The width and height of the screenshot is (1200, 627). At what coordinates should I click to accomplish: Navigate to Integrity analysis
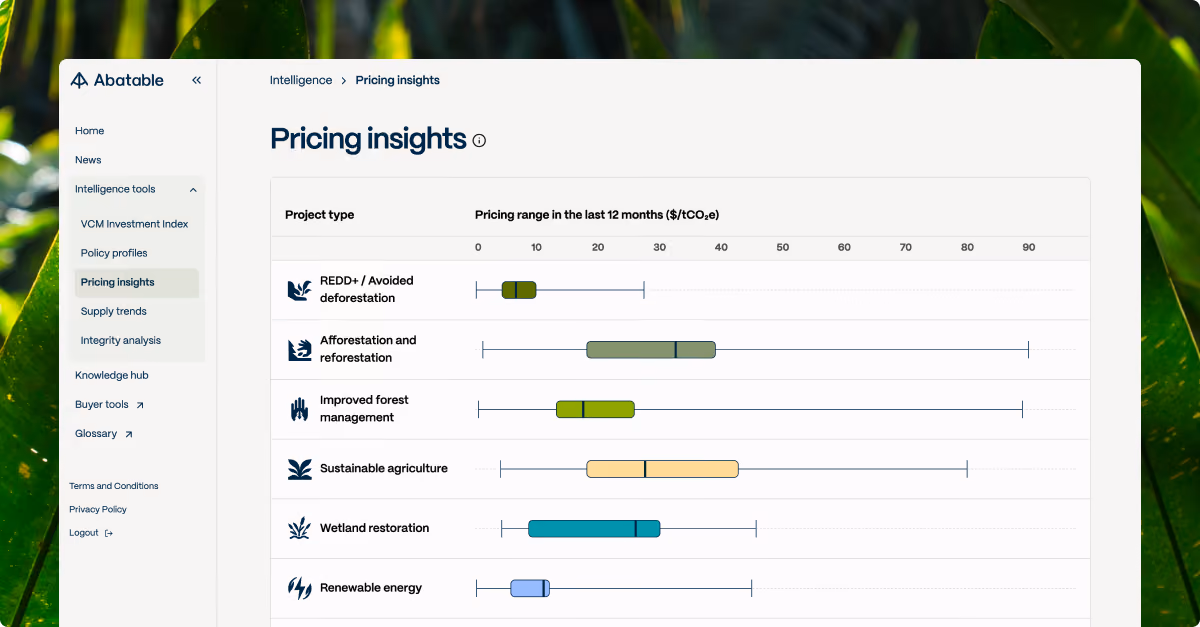[121, 340]
